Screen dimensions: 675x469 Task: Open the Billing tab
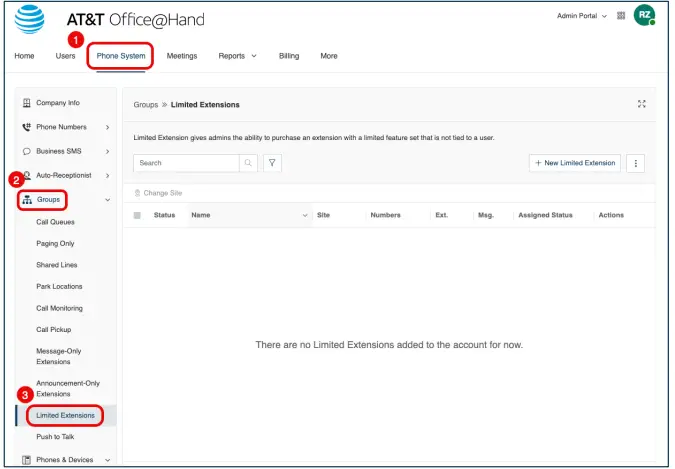[x=289, y=56]
